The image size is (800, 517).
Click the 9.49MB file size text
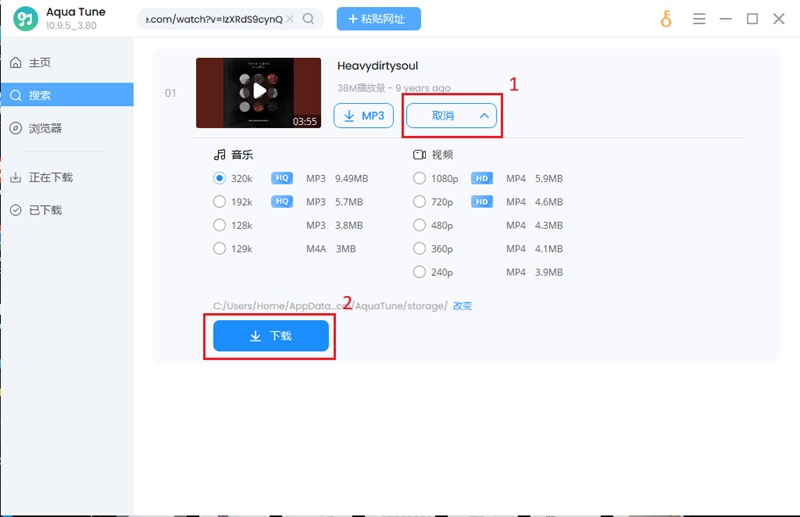pos(352,179)
